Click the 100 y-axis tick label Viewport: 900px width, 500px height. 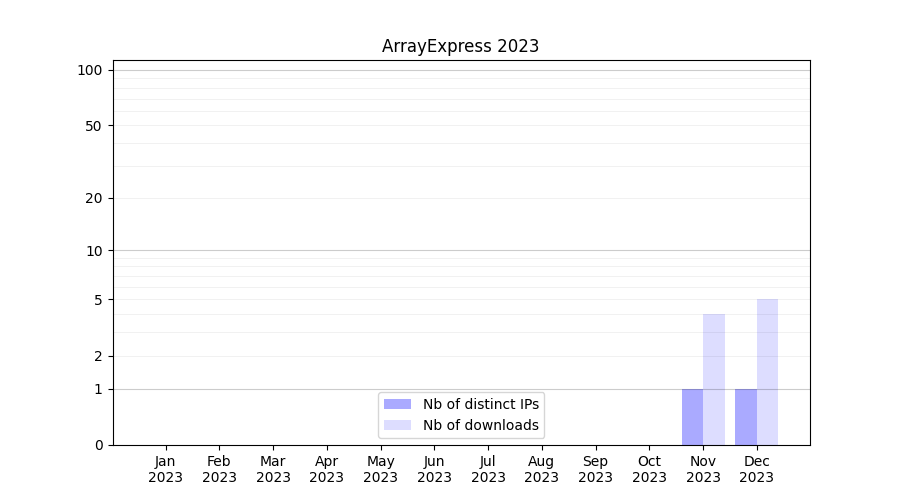click(90, 70)
